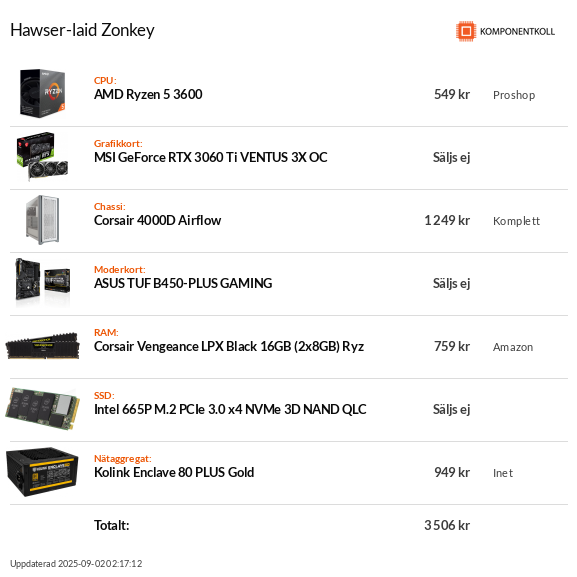Viewport: 577px width, 577px height.
Task: Open the ASUS TUF B450 motherboard image
Action: (x=42, y=282)
